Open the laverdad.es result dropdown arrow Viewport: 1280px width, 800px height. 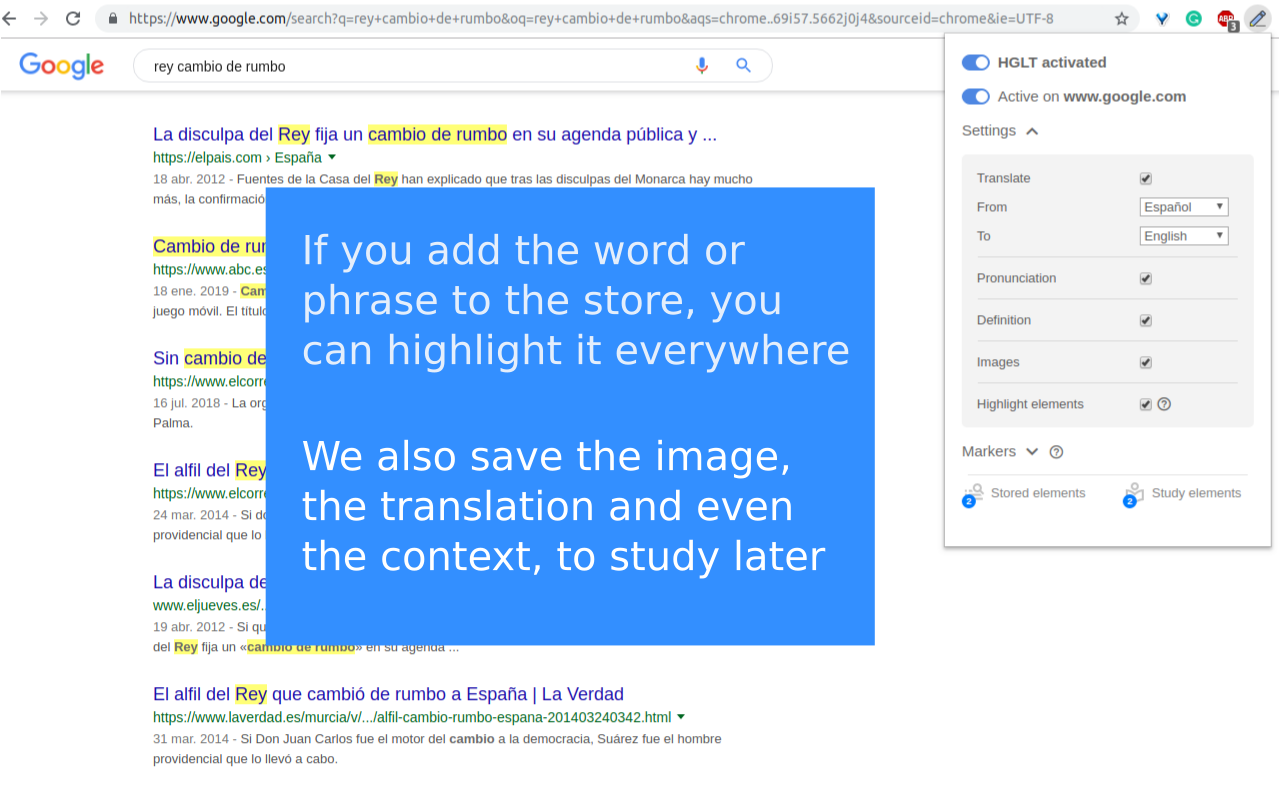click(681, 717)
